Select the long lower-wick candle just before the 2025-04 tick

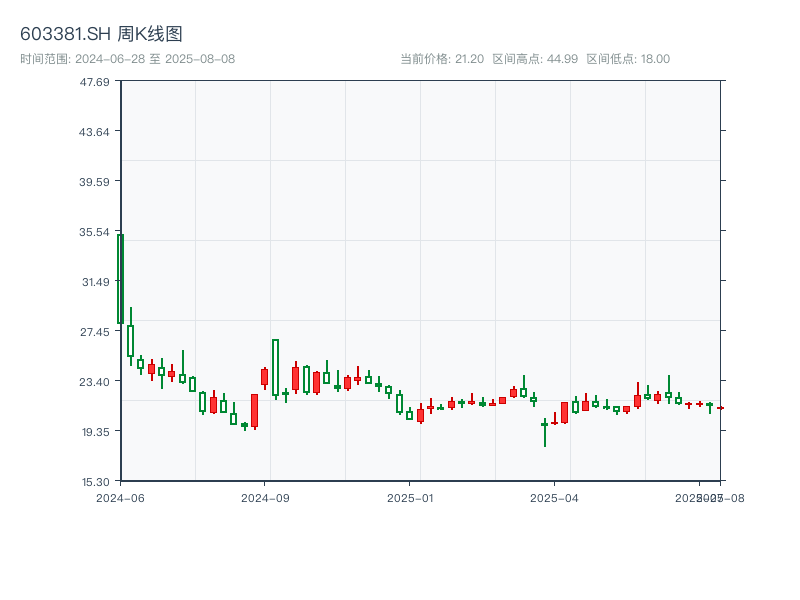click(x=545, y=432)
